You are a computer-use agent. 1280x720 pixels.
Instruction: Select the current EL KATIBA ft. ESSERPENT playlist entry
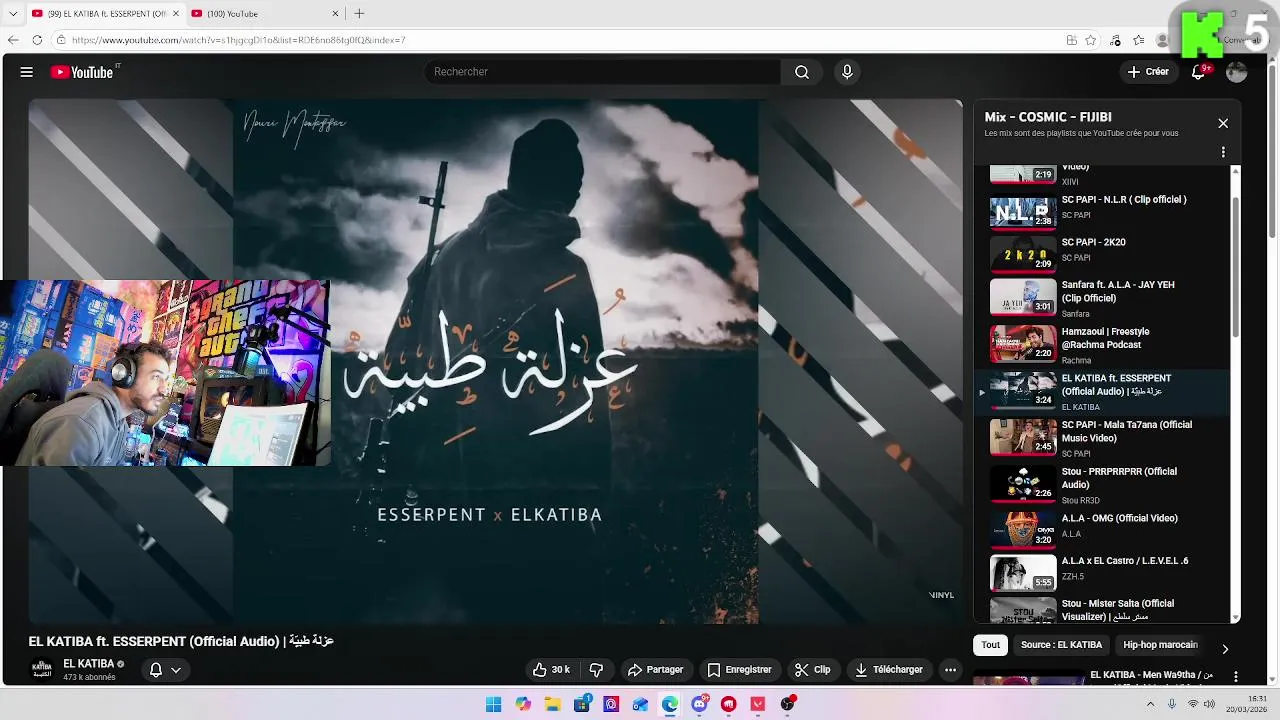pos(1103,391)
